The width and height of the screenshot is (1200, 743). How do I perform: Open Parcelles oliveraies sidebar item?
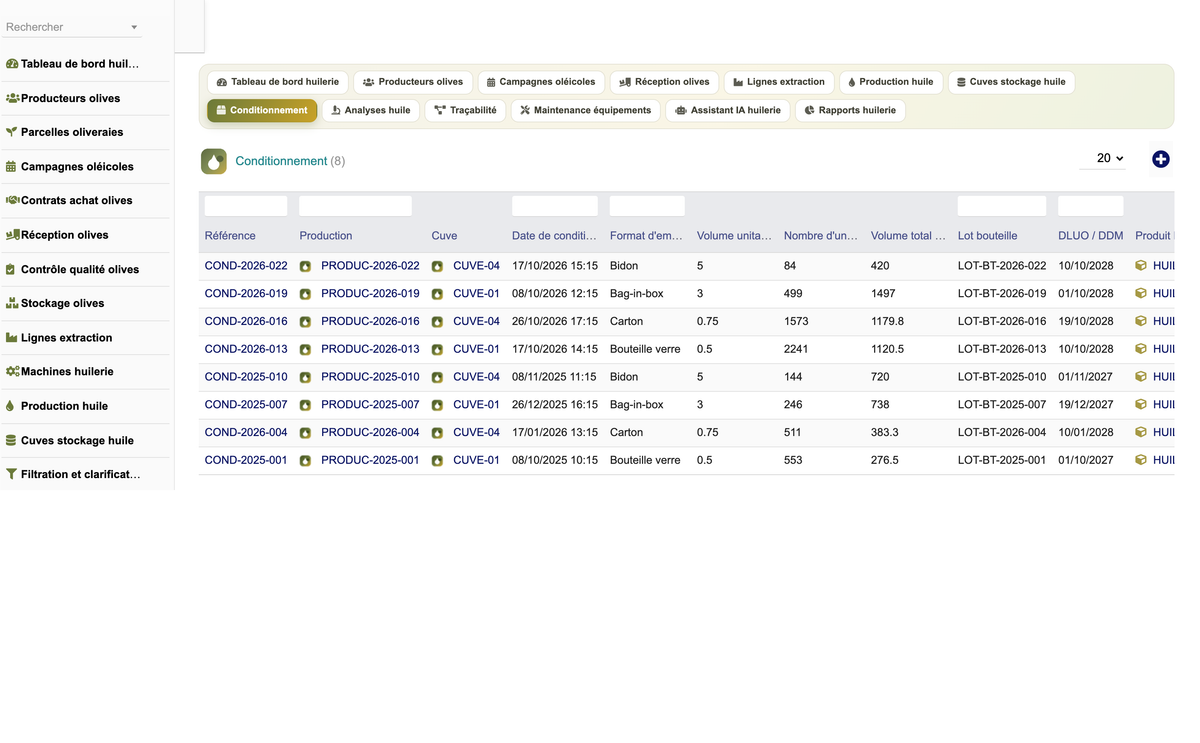point(84,132)
